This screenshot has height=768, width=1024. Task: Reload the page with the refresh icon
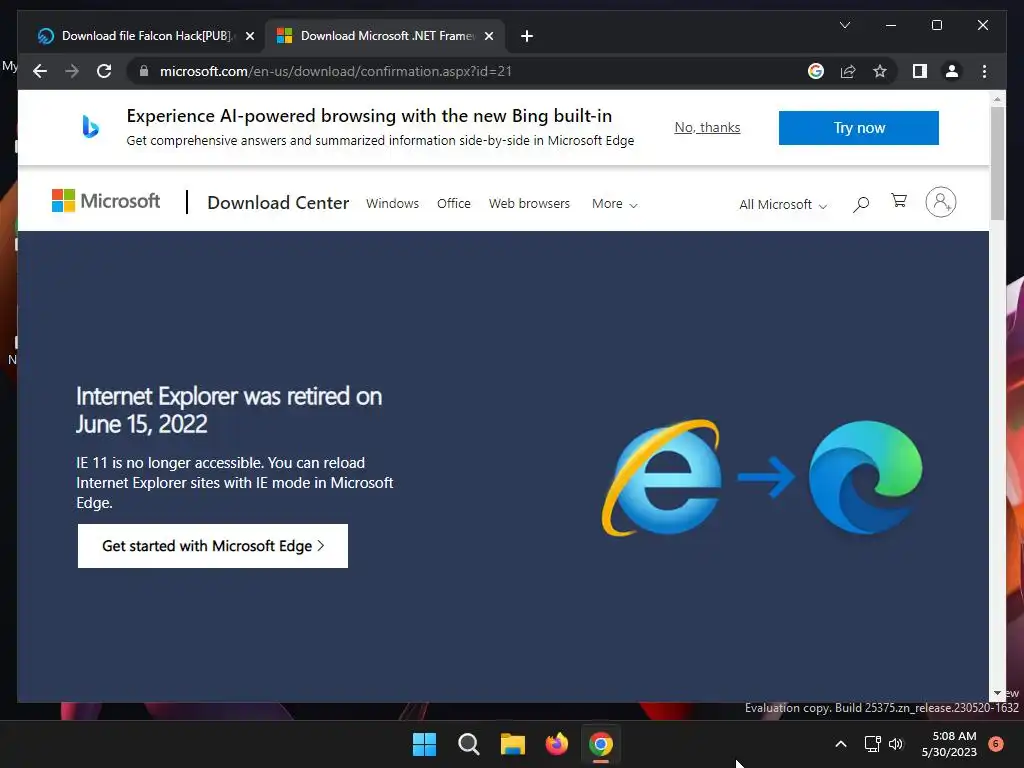point(104,71)
